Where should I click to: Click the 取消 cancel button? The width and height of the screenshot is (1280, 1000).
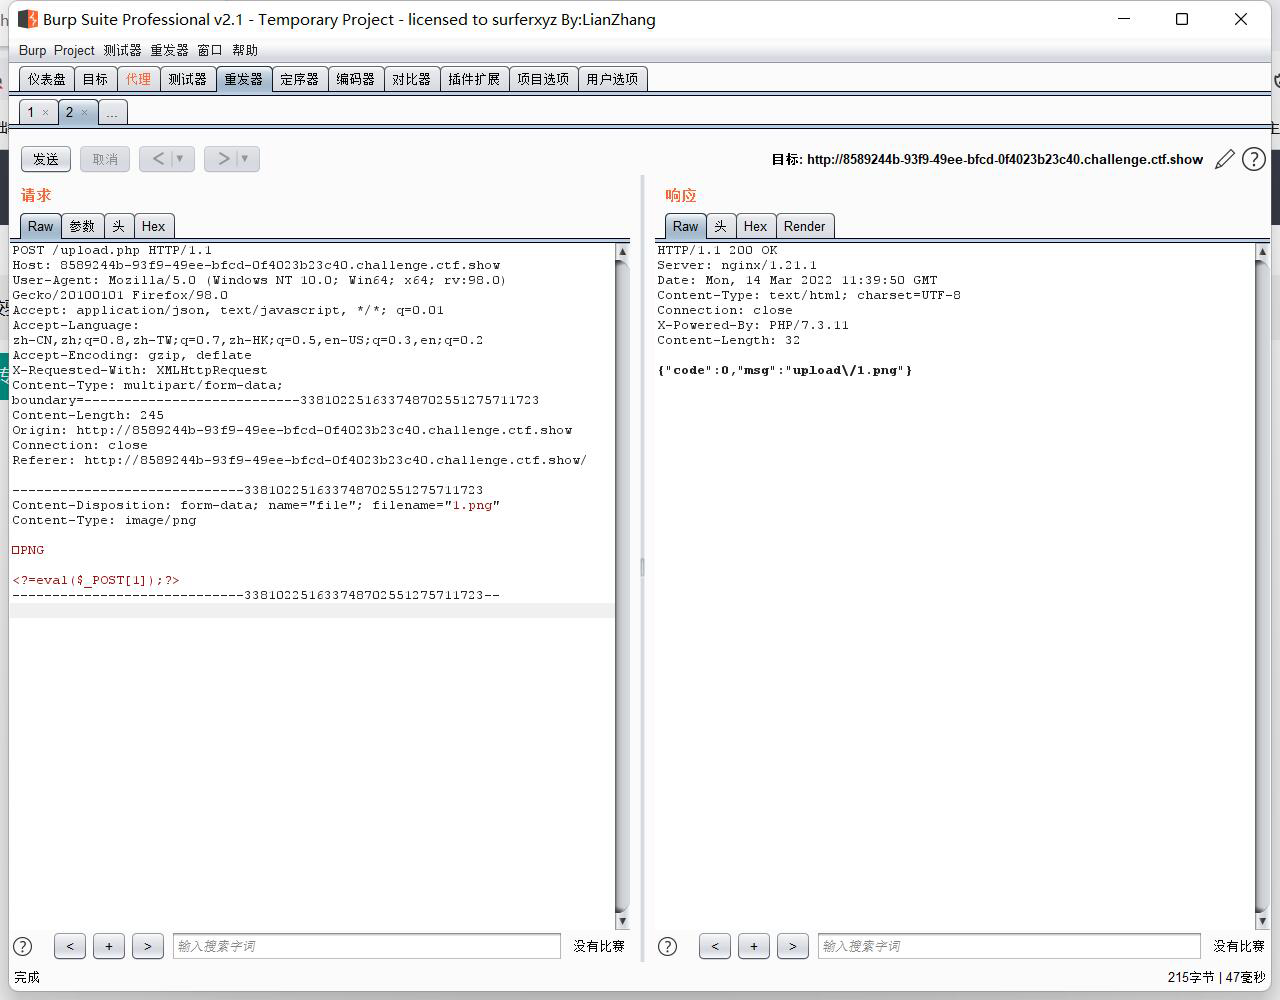coord(105,159)
